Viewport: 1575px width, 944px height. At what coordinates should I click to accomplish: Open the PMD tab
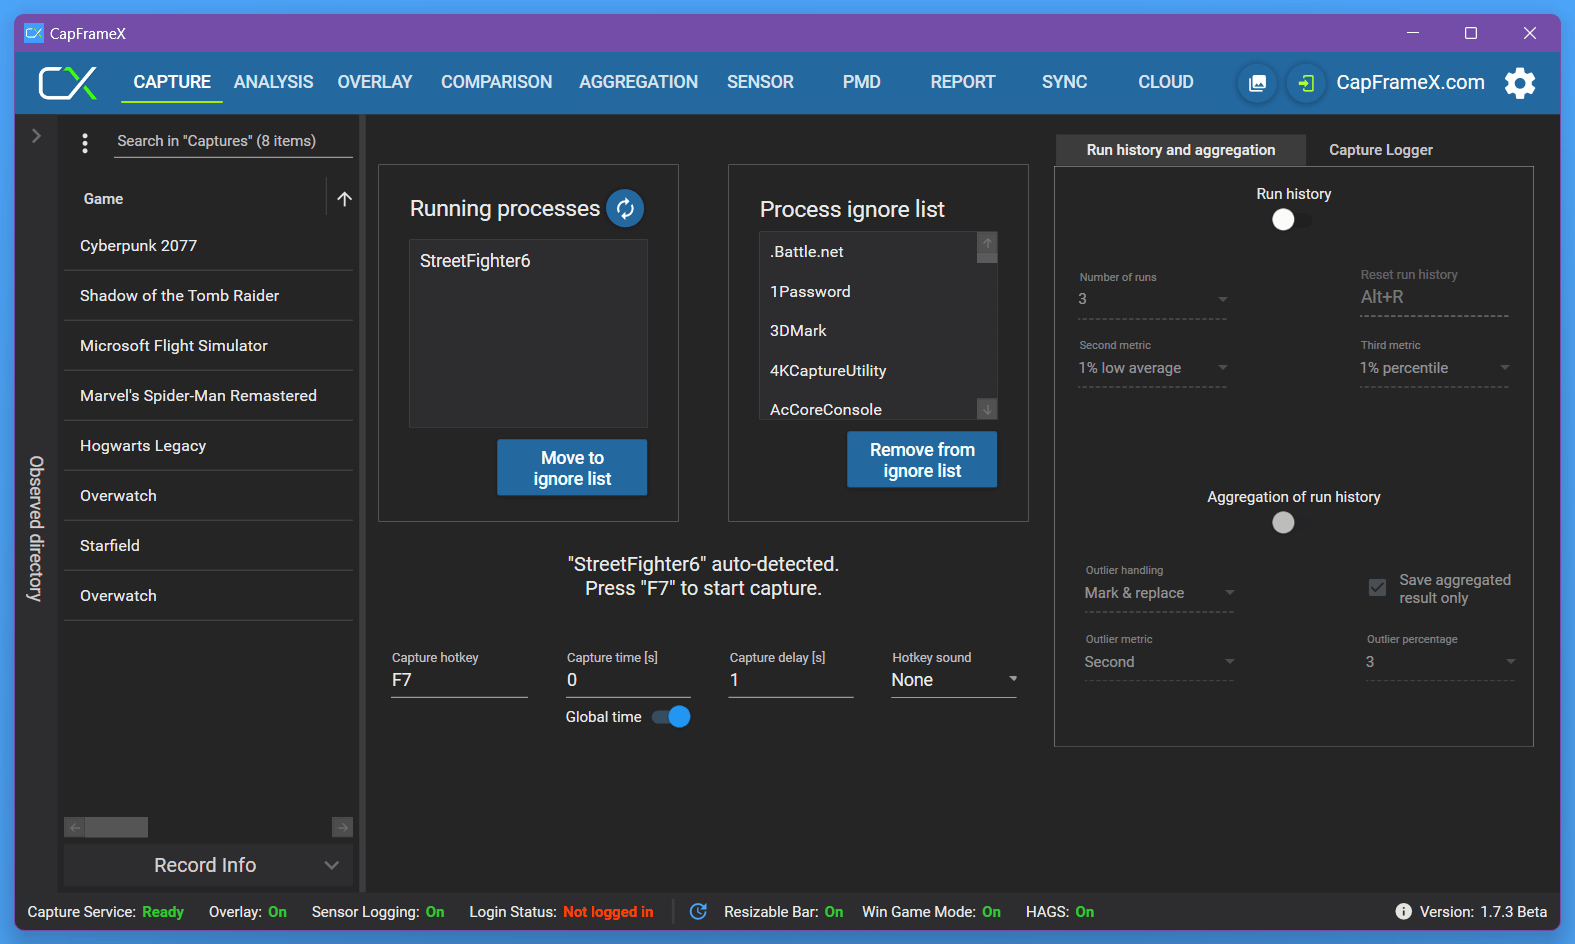[861, 82]
